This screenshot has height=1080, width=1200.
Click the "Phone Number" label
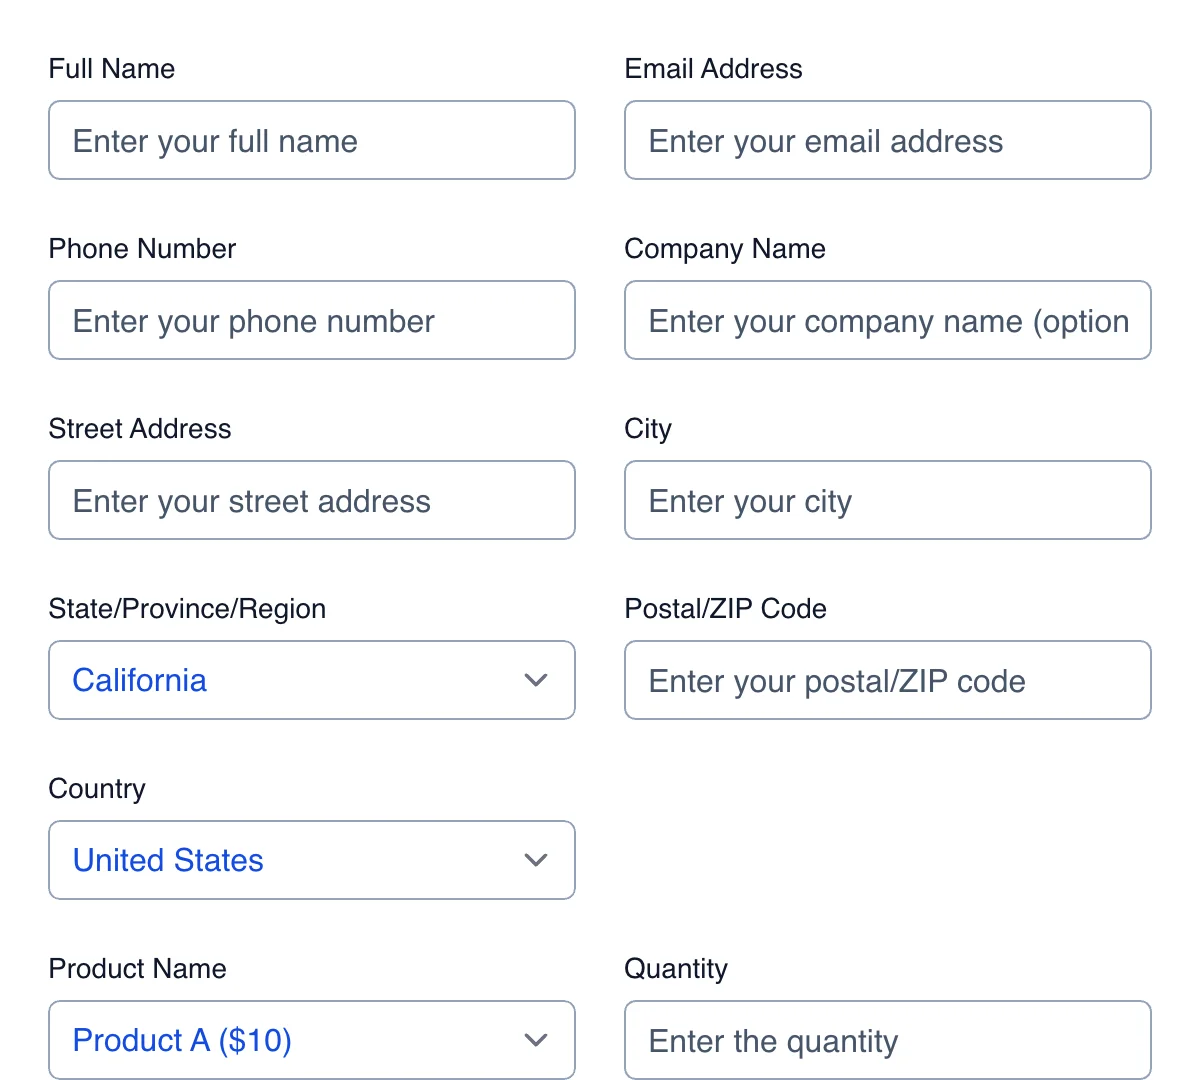tap(142, 249)
